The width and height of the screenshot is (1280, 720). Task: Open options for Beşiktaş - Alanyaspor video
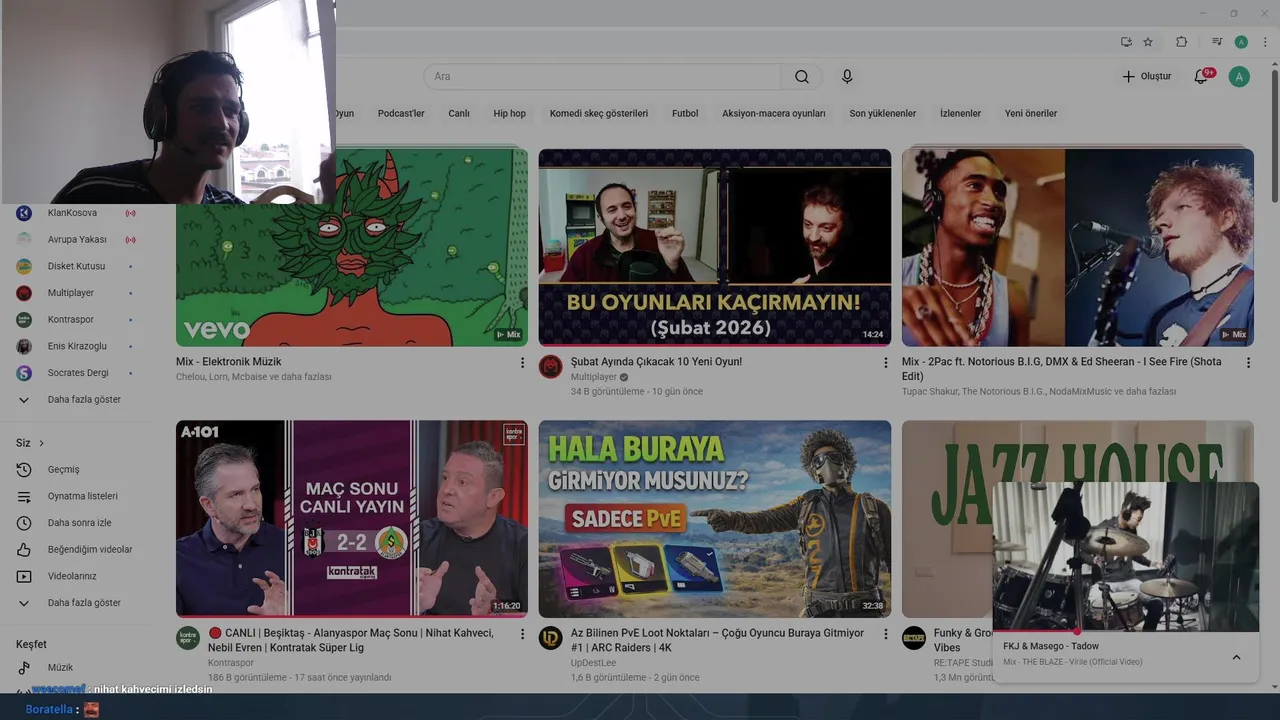click(x=522, y=634)
